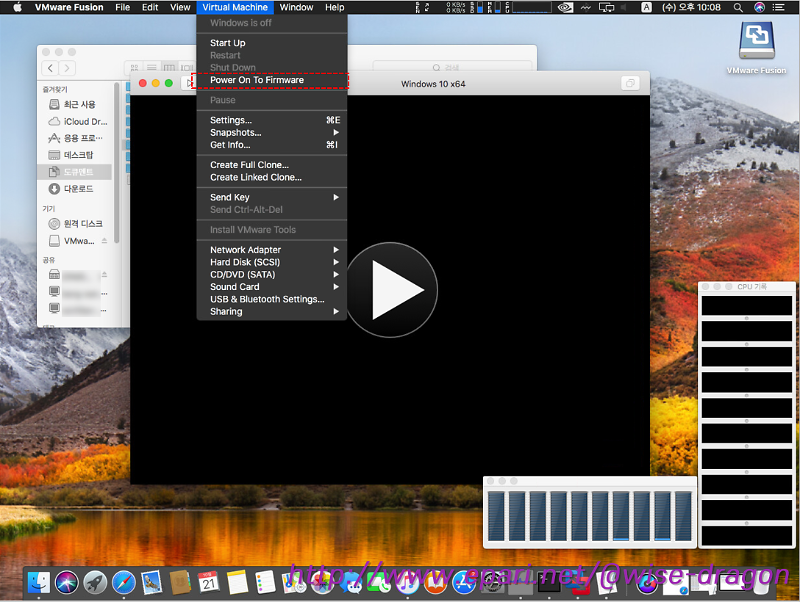Click the view mode button in Windows 10 x64 titlebar

631,83
